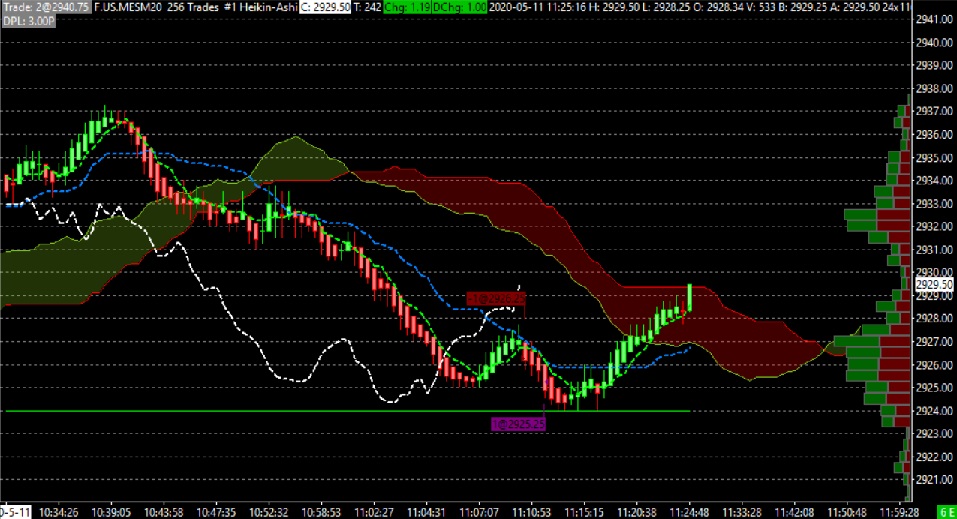Viewport: 957px width, 519px height.
Task: Click the 2941.00 price scale label
Action: 934,19
